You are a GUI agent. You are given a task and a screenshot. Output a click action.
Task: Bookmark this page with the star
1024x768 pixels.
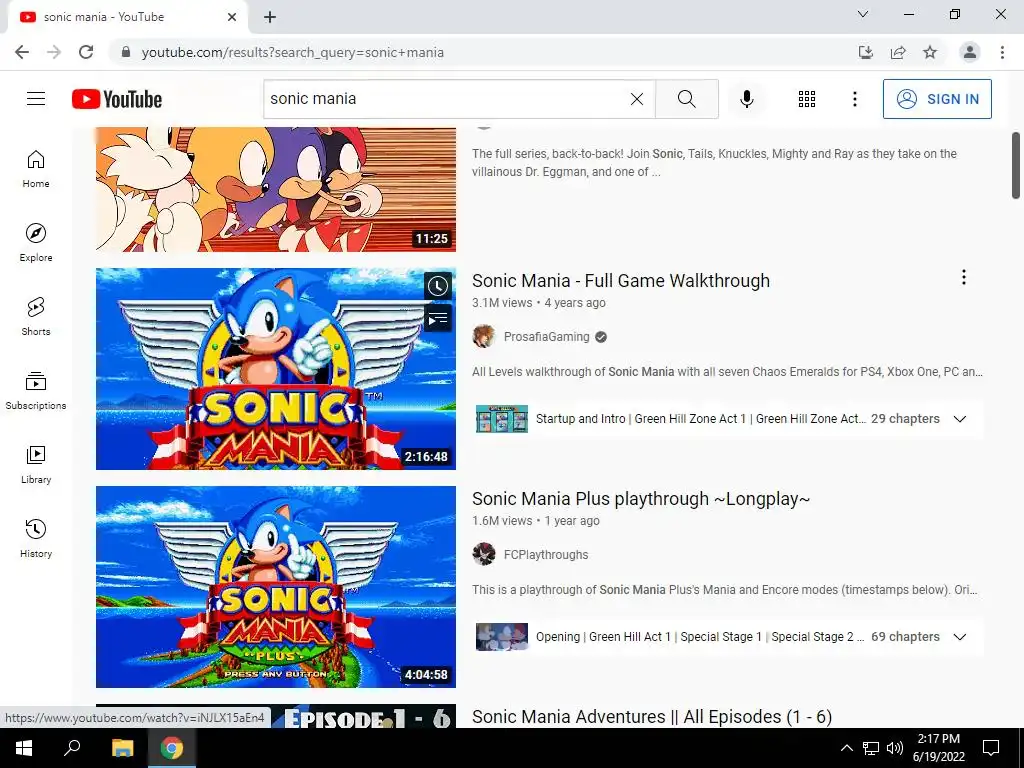[x=930, y=52]
